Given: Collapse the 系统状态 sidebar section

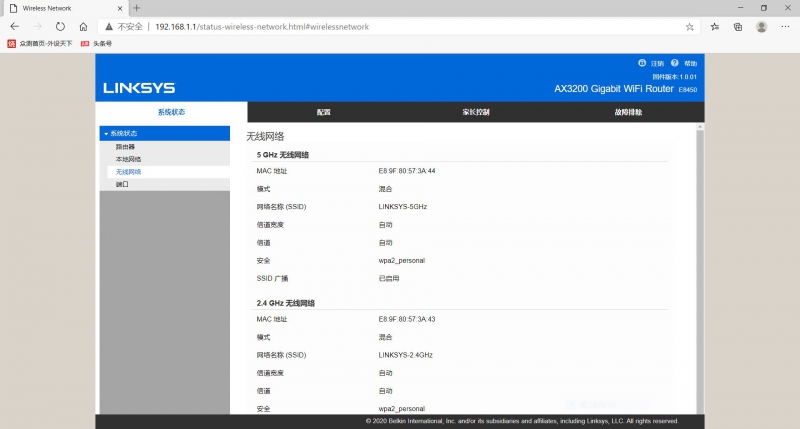Looking at the screenshot, I should tap(164, 133).
